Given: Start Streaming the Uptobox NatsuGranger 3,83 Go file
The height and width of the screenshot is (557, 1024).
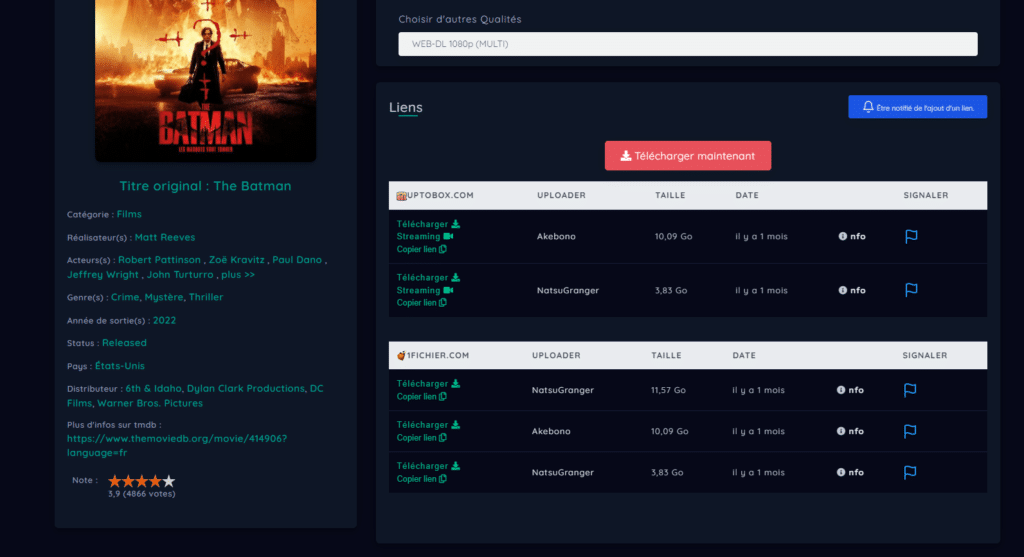Looking at the screenshot, I should 424,290.
